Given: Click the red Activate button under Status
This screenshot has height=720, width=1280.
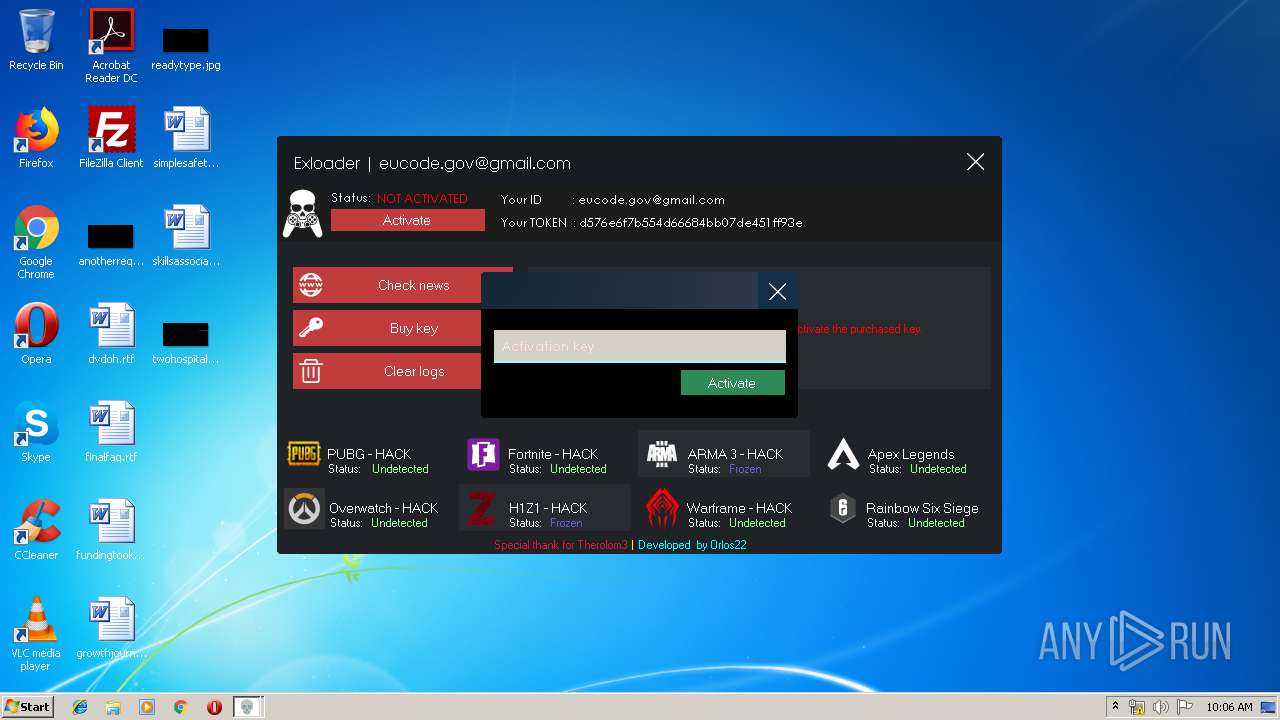Looking at the screenshot, I should 407,220.
